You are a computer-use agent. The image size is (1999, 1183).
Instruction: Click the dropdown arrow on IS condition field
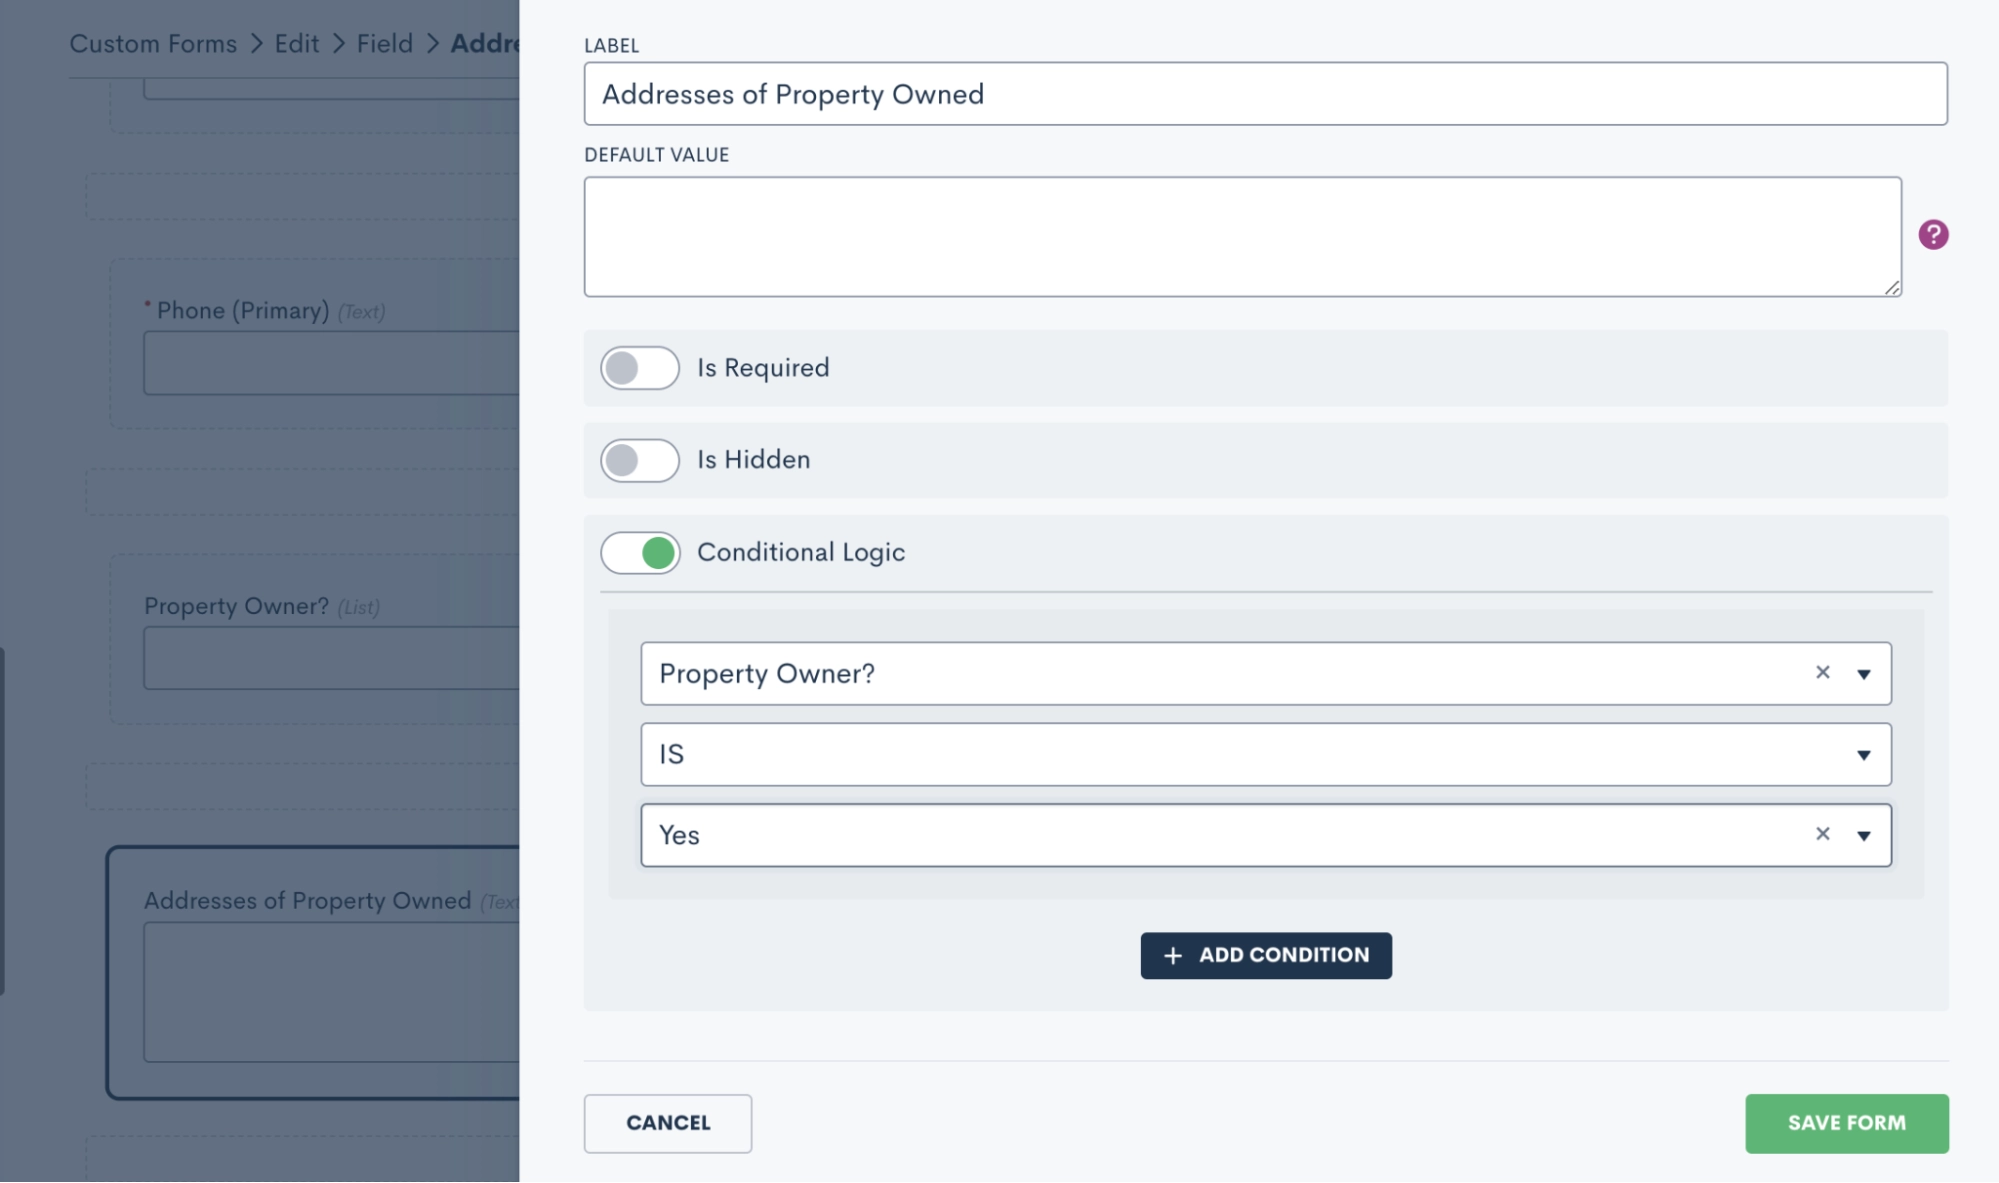coord(1862,753)
